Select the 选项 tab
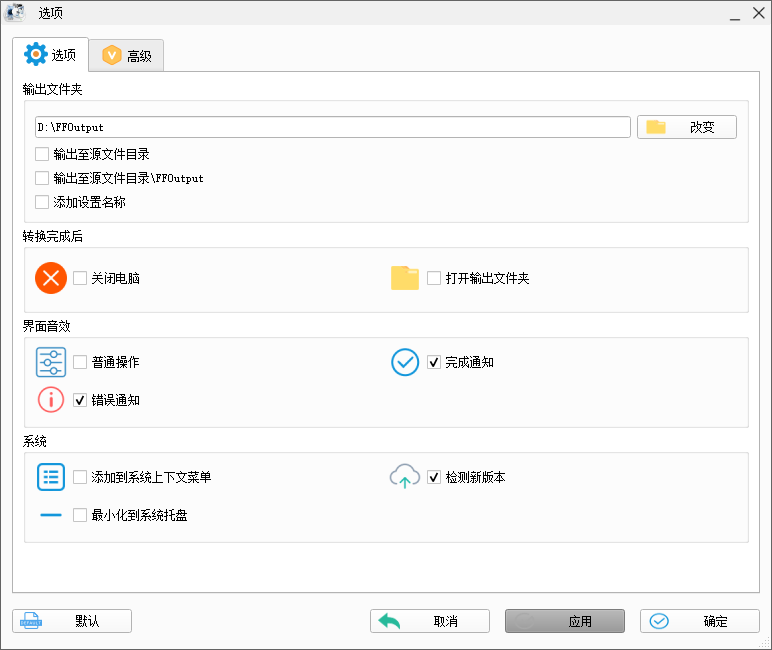This screenshot has width=772, height=650. [x=50, y=54]
